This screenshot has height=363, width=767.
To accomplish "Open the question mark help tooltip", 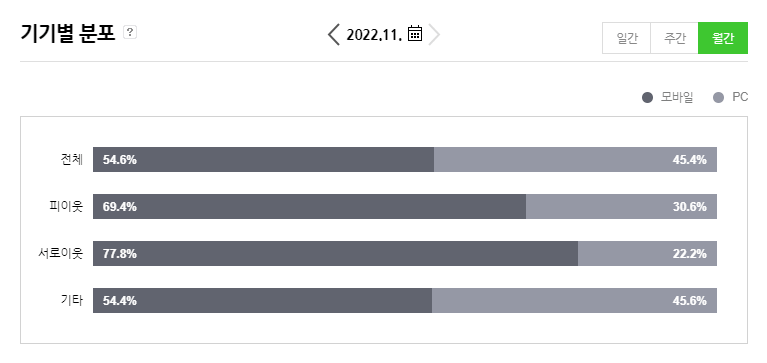I will click(130, 32).
